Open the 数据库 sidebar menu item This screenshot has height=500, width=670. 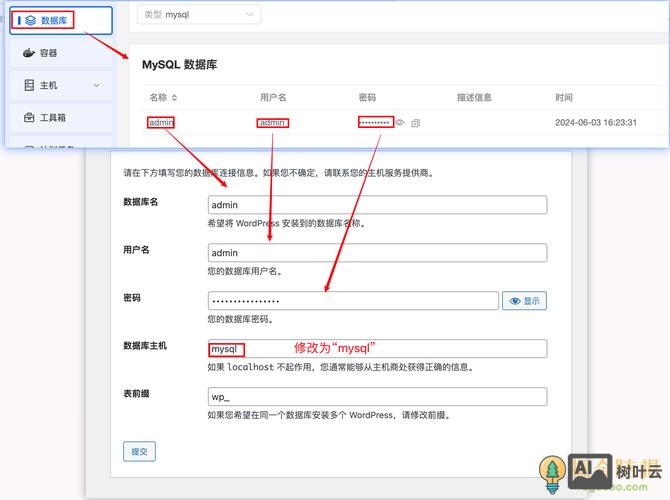(61, 20)
